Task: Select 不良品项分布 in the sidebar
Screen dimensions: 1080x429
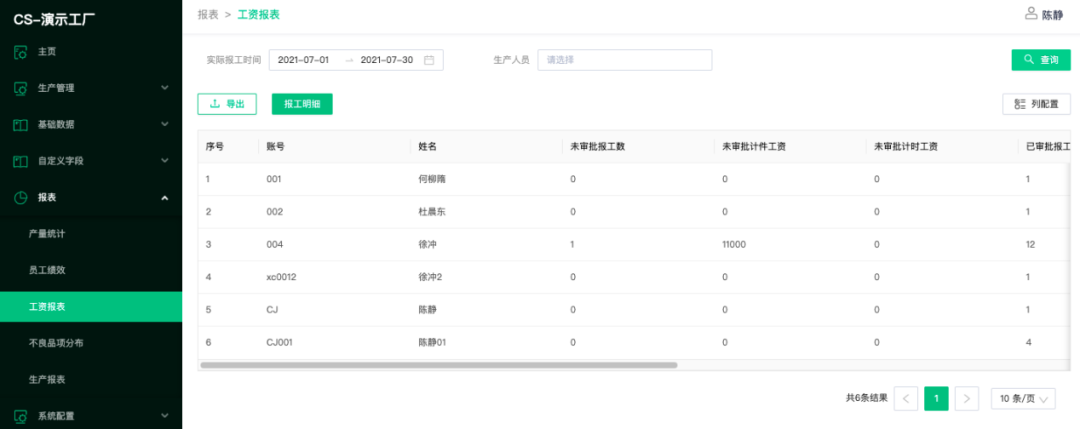Action: [56, 343]
